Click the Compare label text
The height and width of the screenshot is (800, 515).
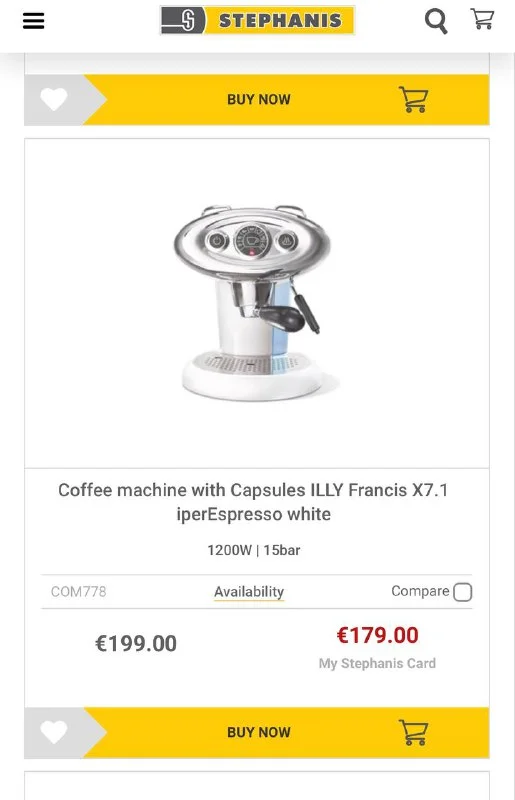(420, 591)
